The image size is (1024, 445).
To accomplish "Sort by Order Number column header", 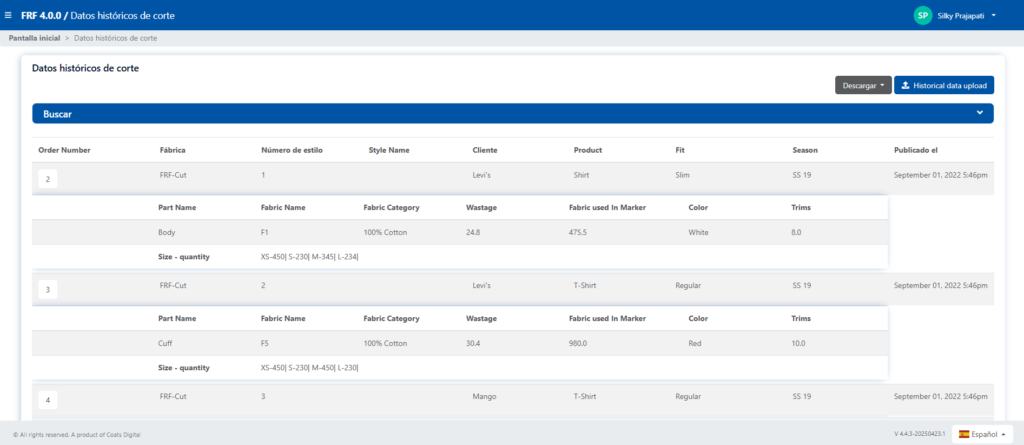I will coord(64,150).
